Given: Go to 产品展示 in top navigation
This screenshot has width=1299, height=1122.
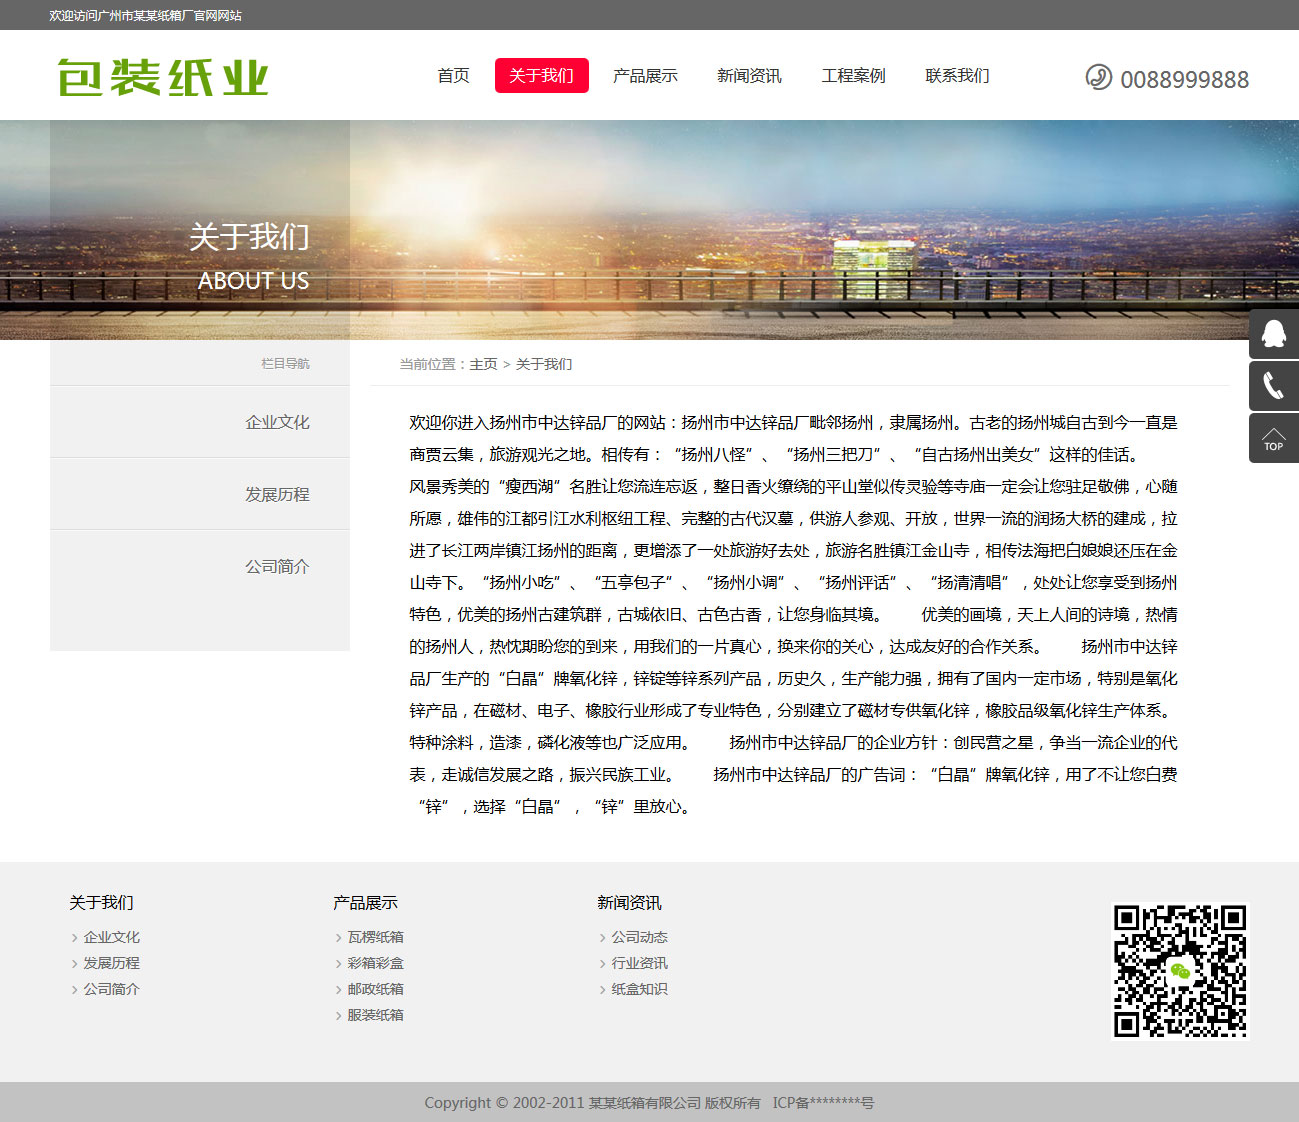Looking at the screenshot, I should pyautogui.click(x=645, y=76).
